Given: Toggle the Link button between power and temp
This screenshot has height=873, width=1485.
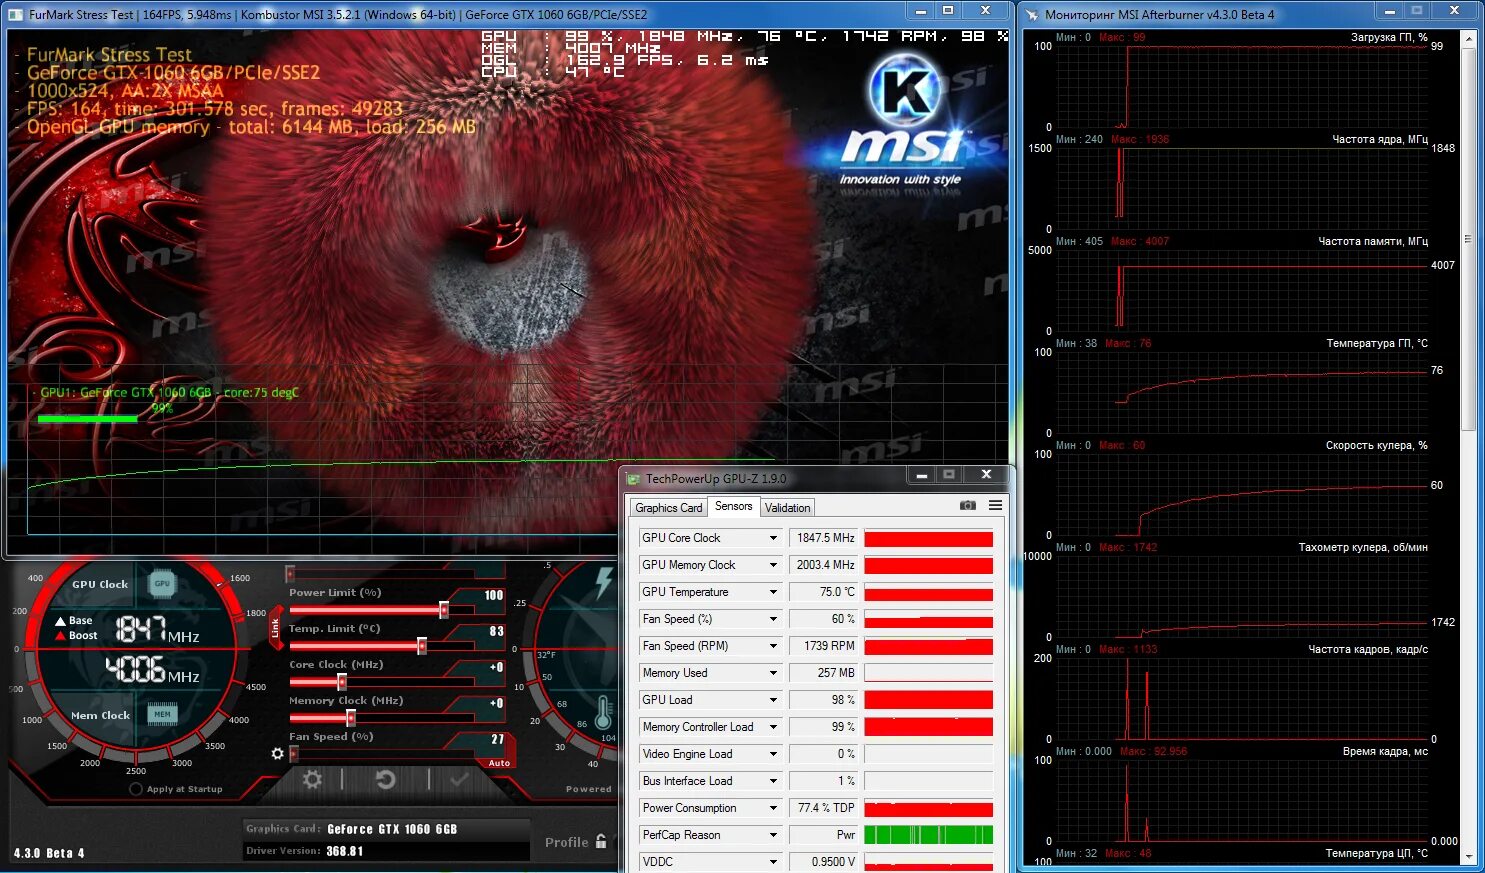Looking at the screenshot, I should [x=275, y=628].
